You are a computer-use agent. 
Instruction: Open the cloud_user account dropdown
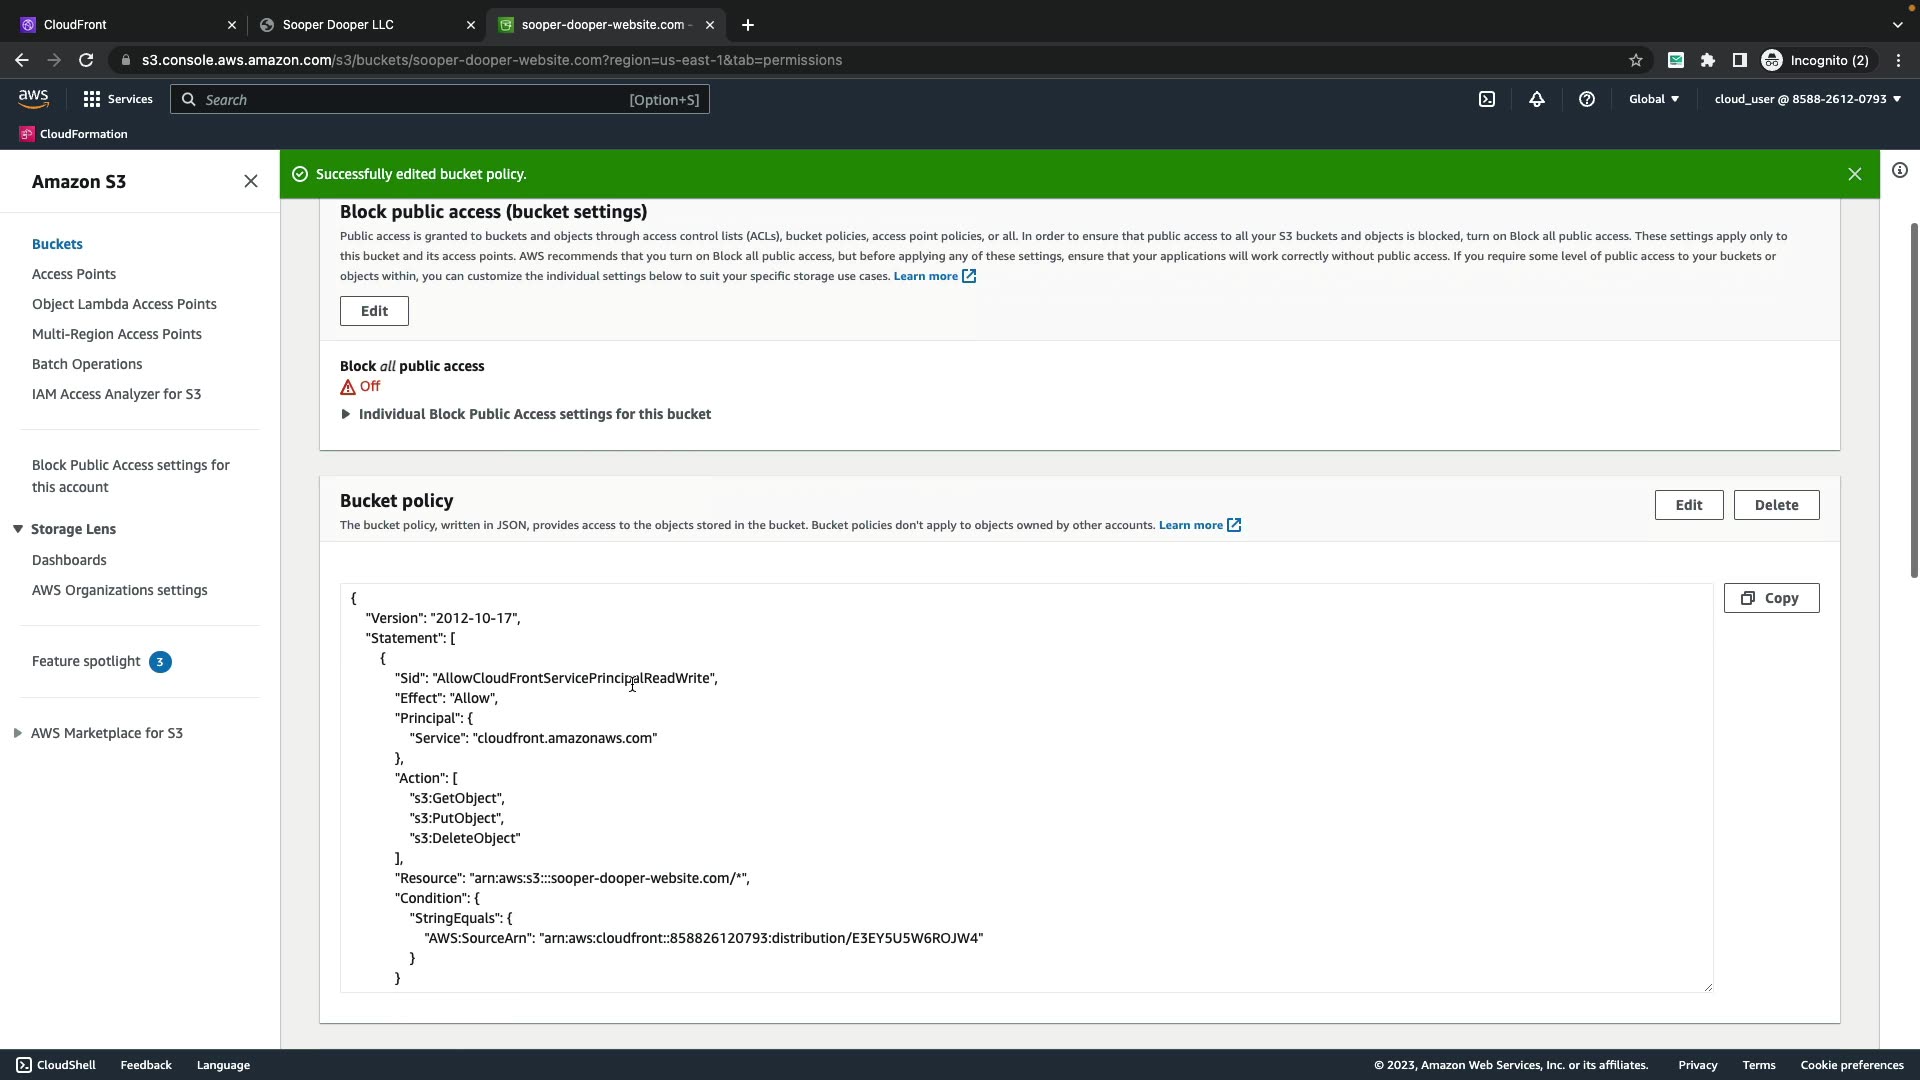point(1807,99)
